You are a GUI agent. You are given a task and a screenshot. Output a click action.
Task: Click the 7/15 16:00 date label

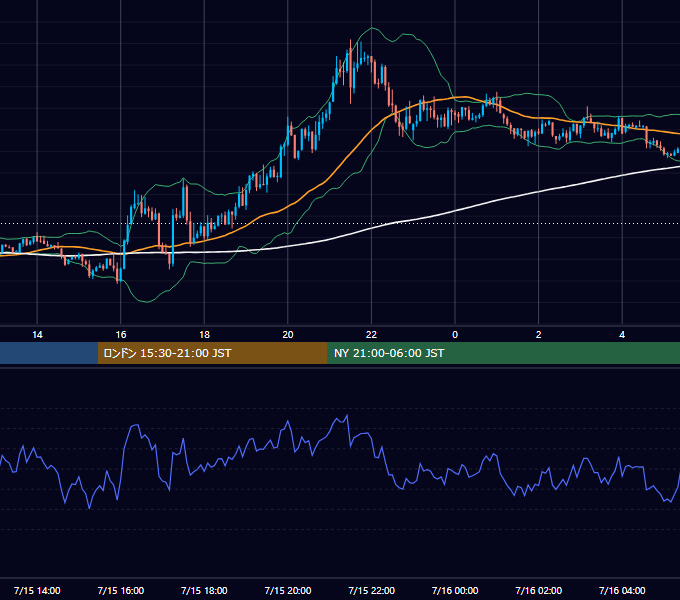(x=121, y=590)
